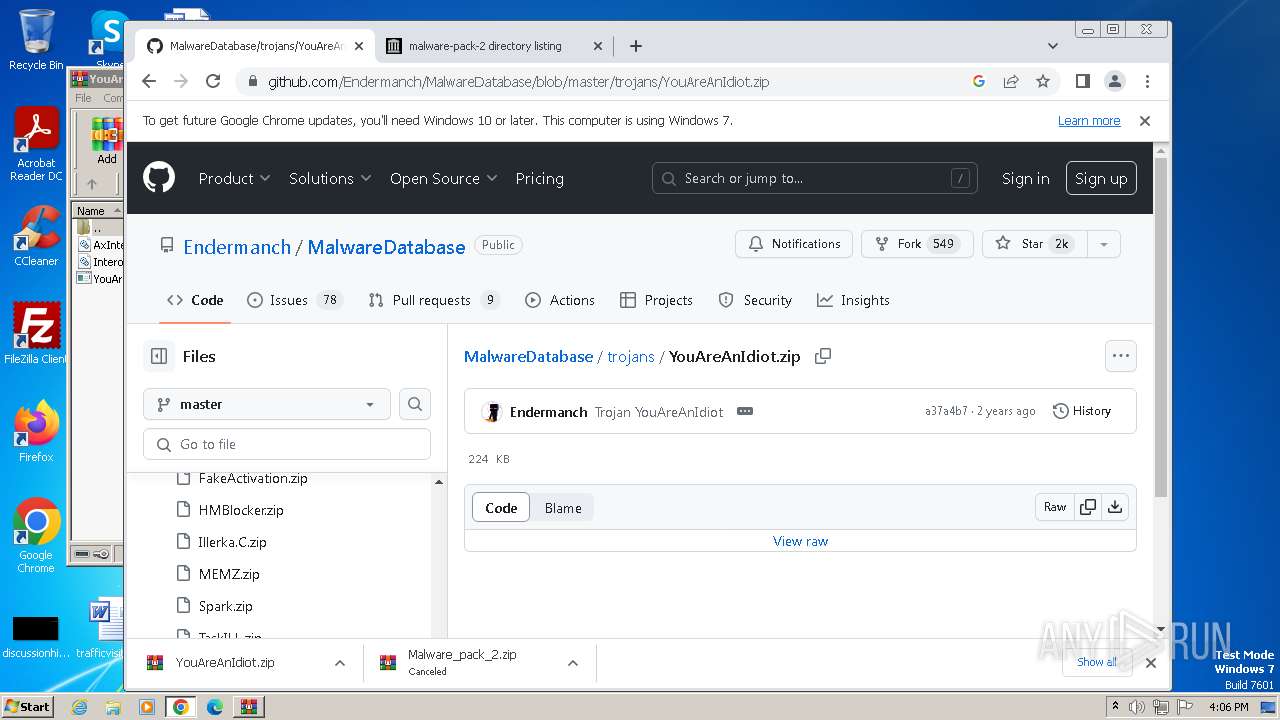Screen dimensions: 1280x720
Task: Go back to previous page
Action: tap(149, 81)
